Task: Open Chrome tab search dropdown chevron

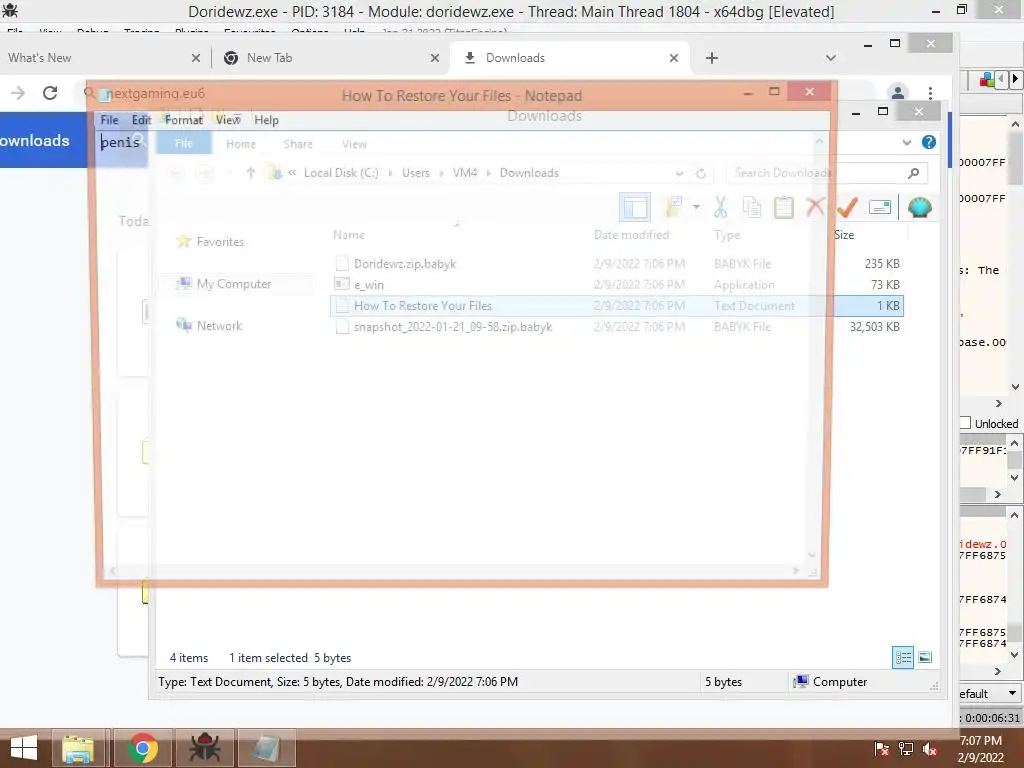Action: pyautogui.click(x=831, y=58)
